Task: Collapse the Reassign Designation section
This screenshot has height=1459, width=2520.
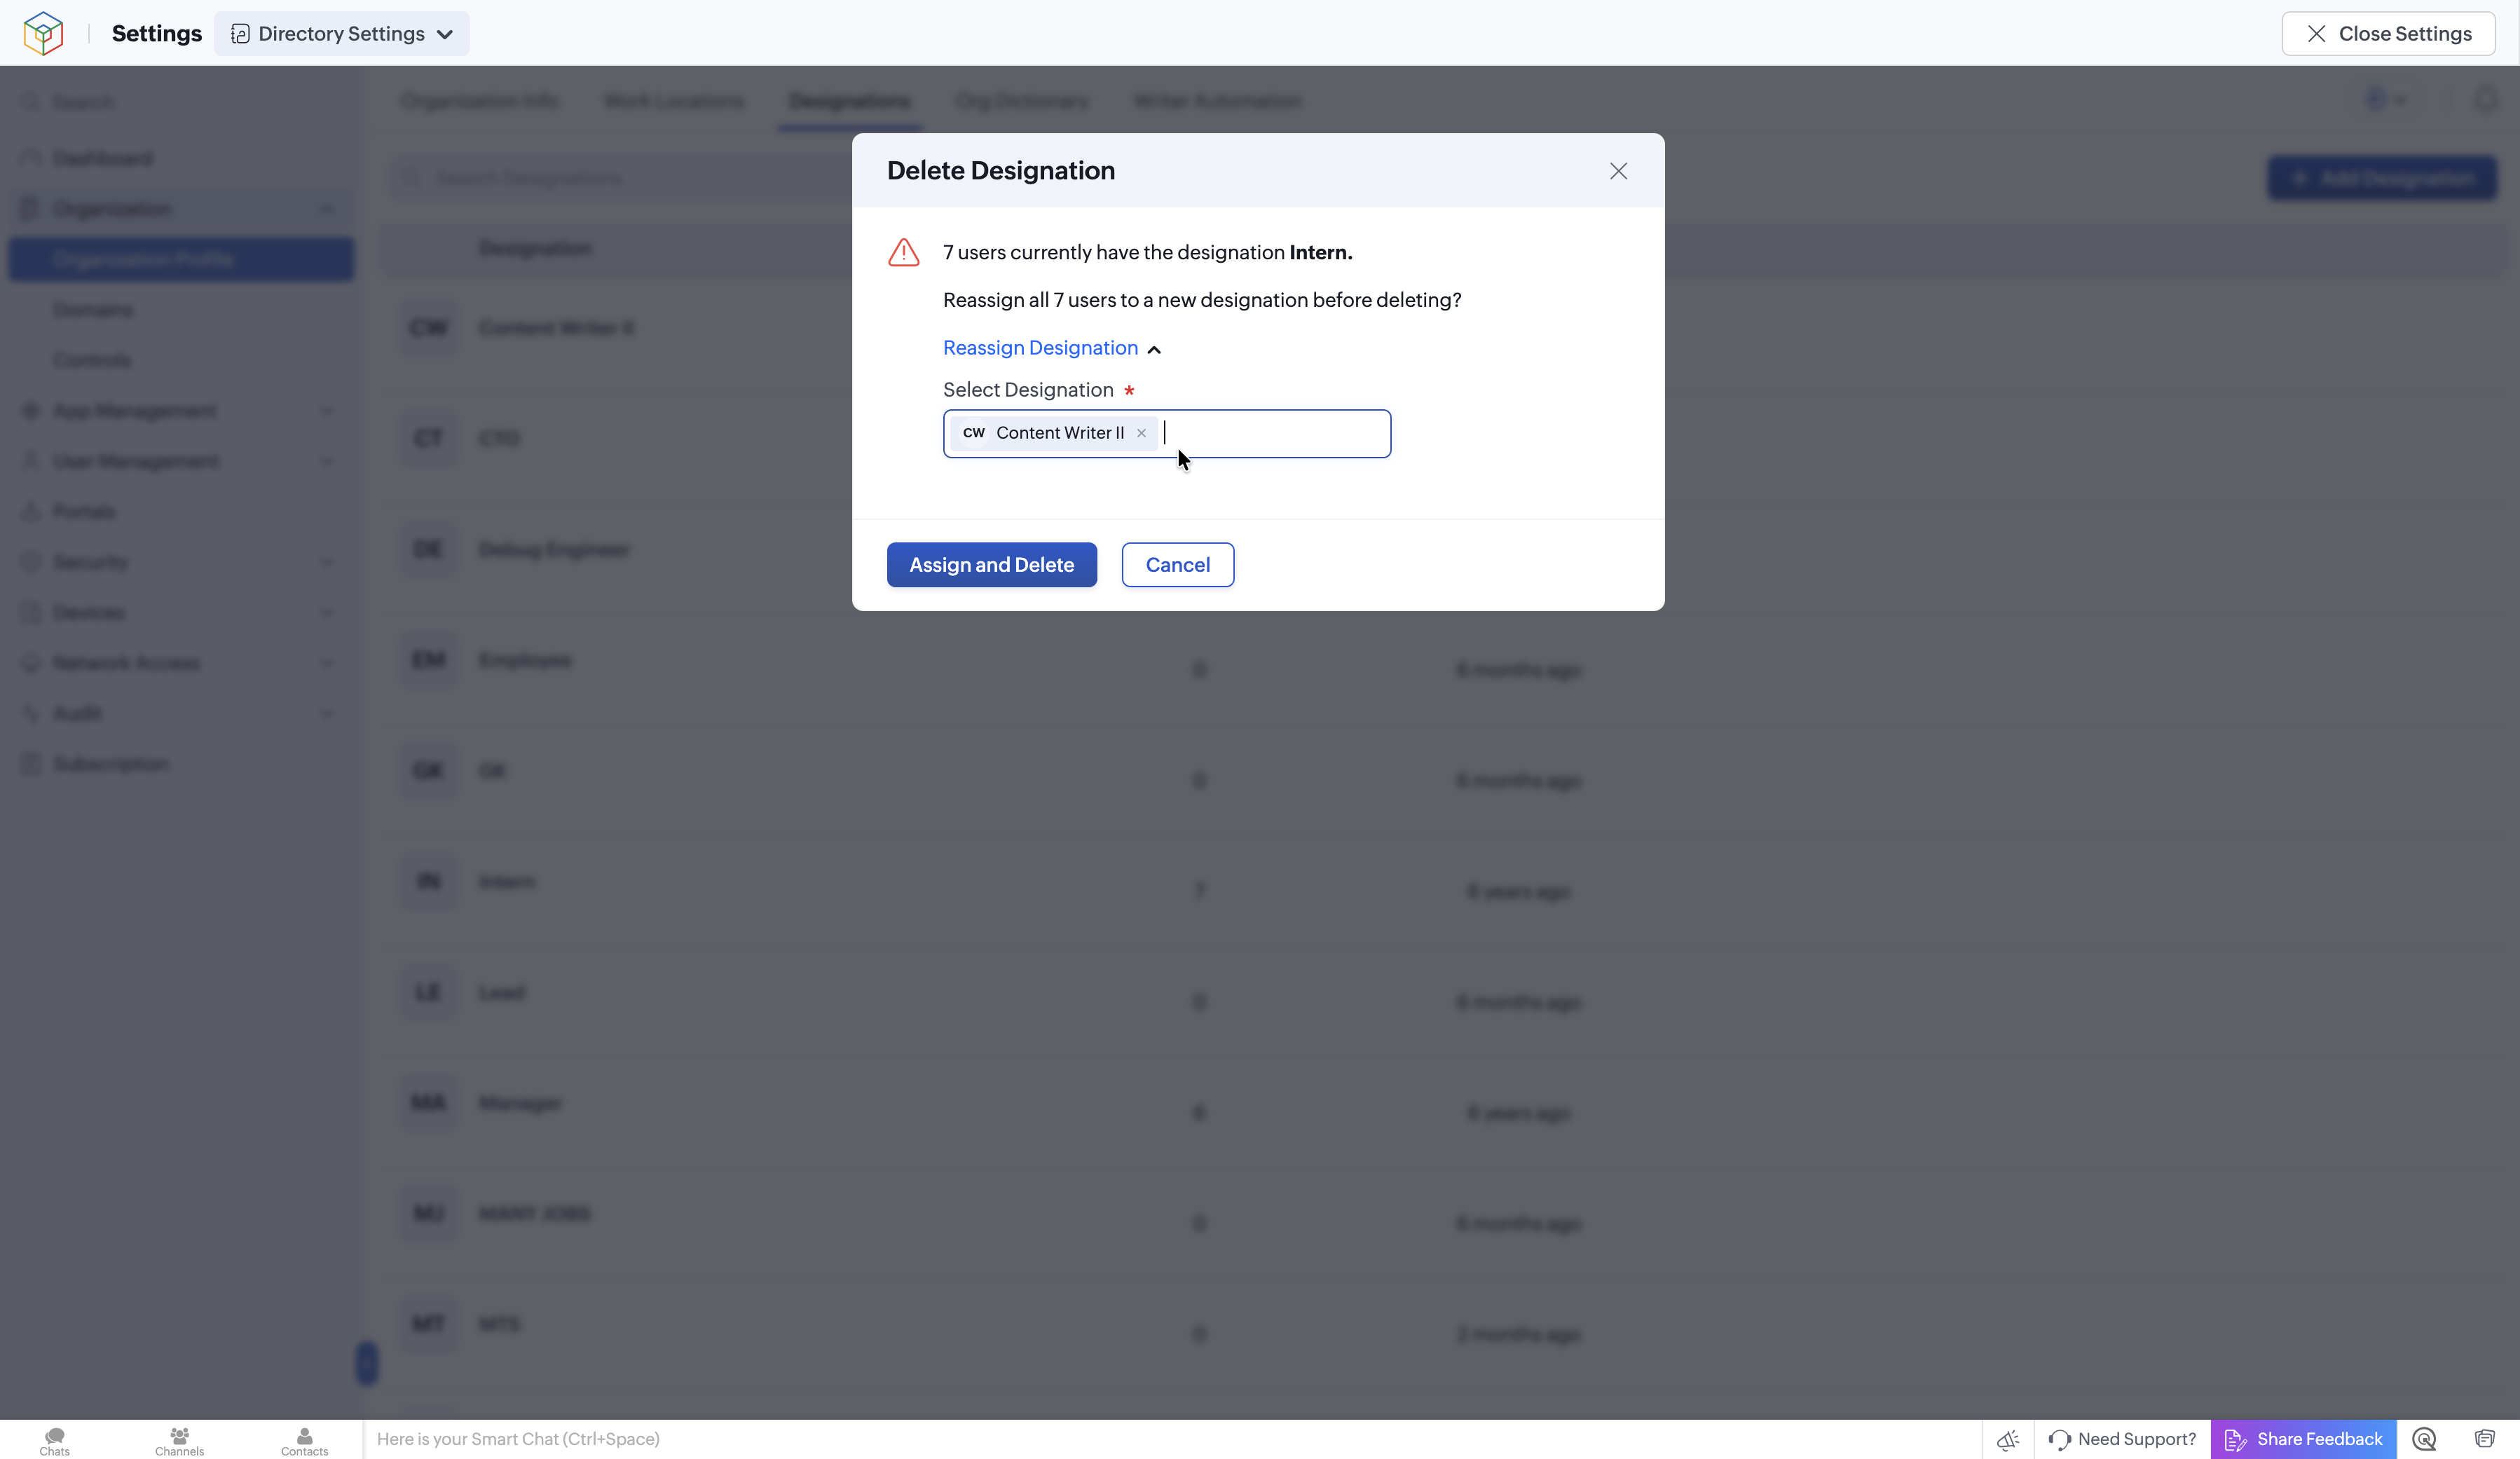Action: pos(1052,348)
